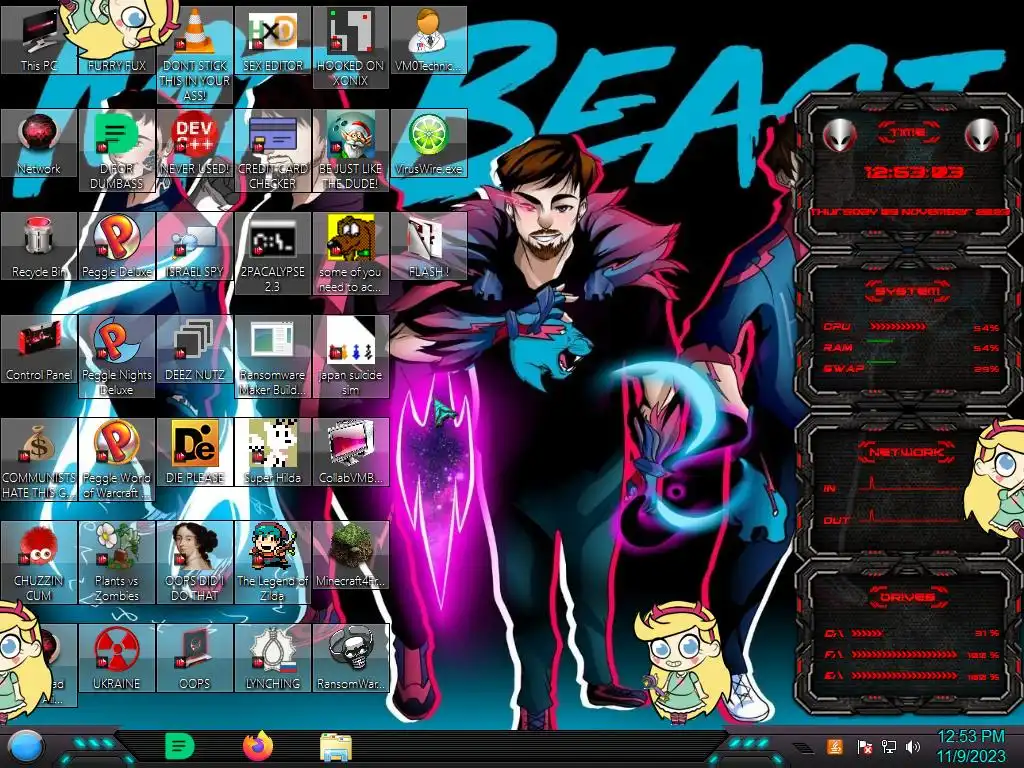Launch The Legend of Zilda shortcut

click(x=273, y=563)
